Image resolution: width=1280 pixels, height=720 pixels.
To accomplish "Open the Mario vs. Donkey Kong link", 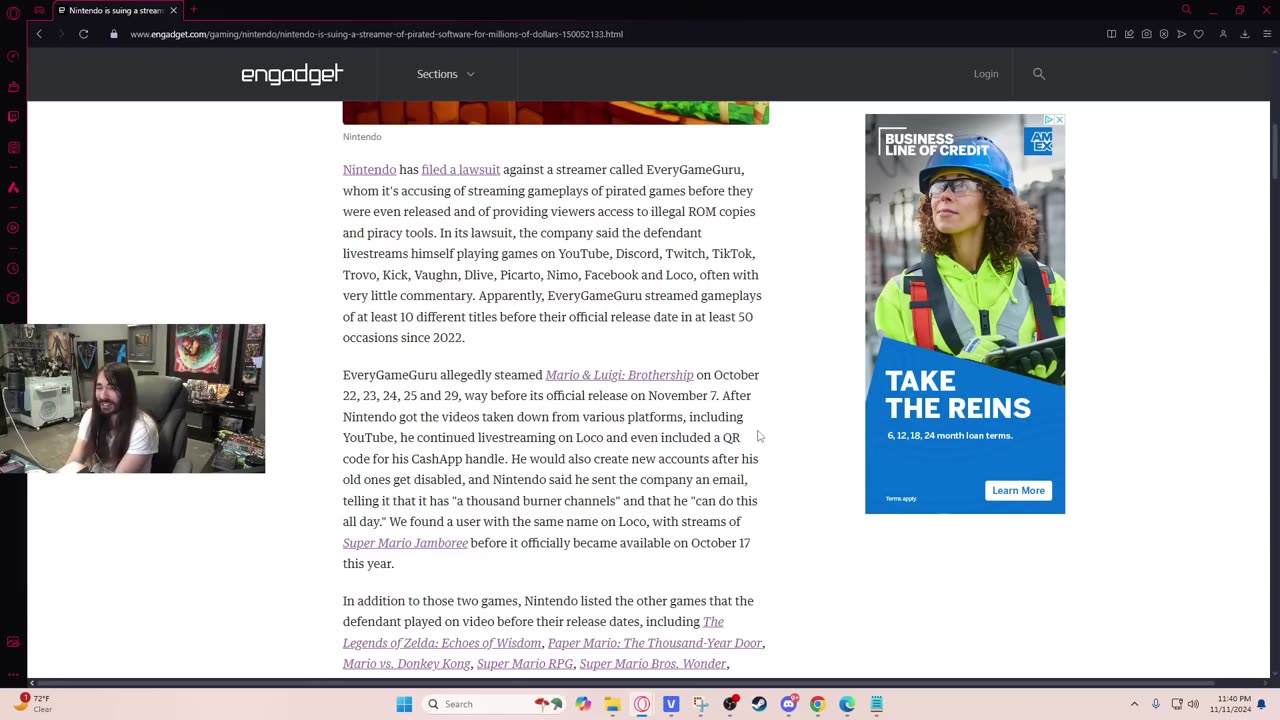I will point(406,664).
